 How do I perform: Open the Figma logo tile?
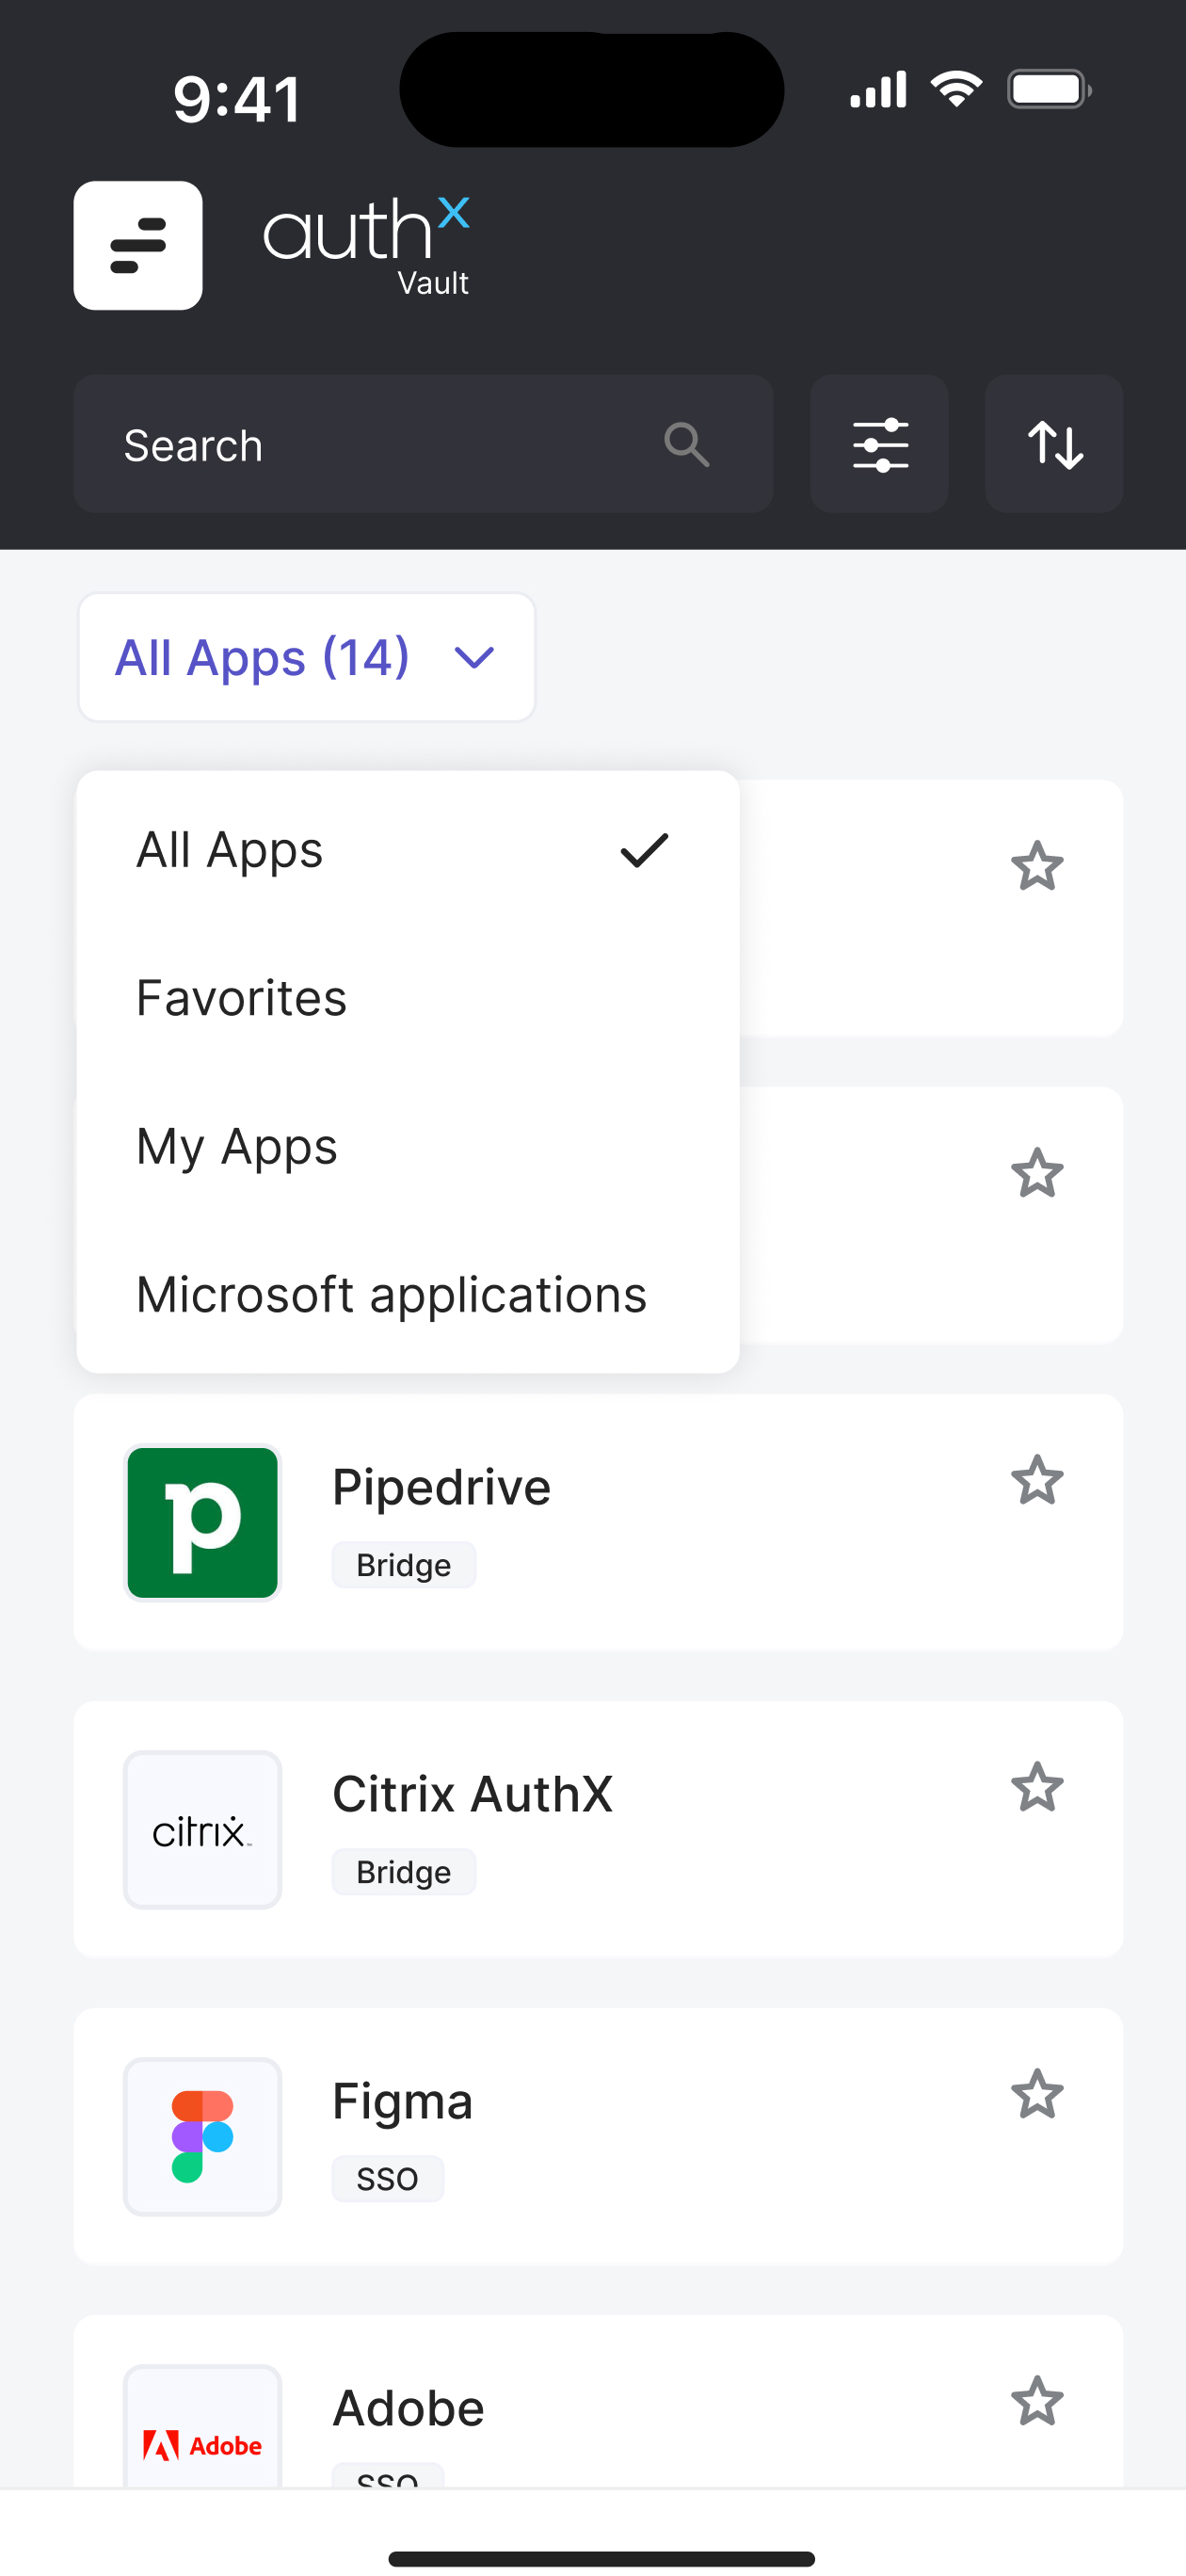coord(203,2136)
